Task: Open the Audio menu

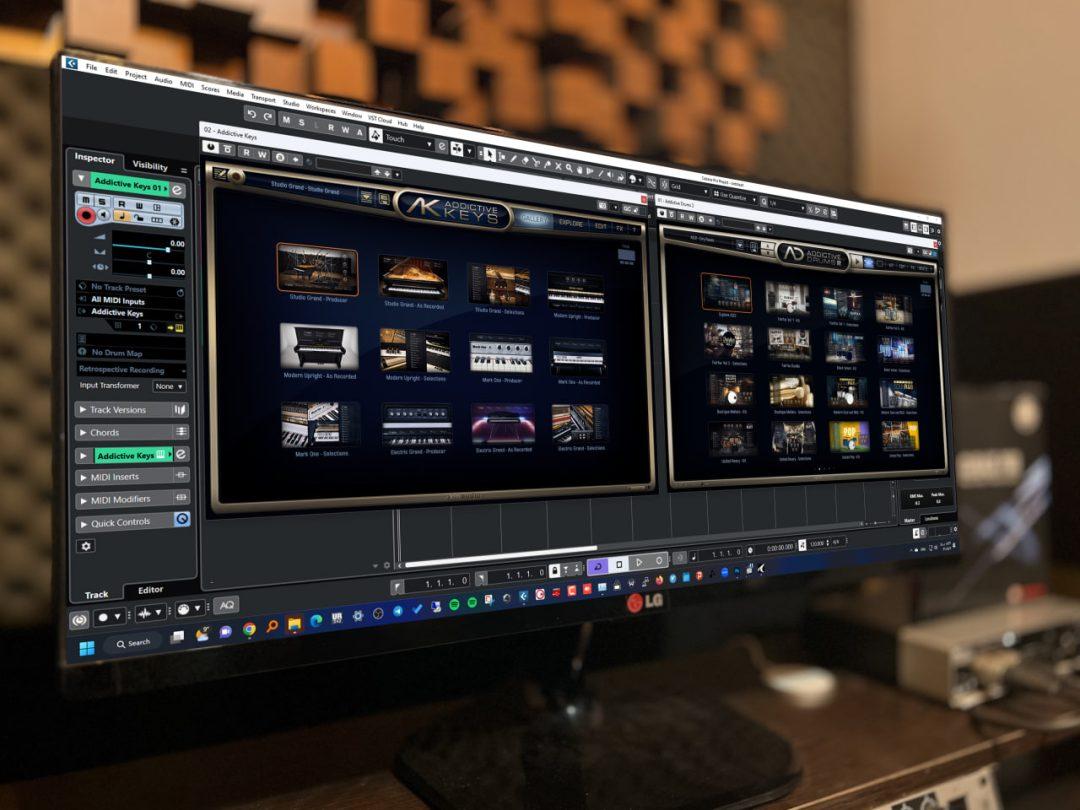Action: pos(163,80)
